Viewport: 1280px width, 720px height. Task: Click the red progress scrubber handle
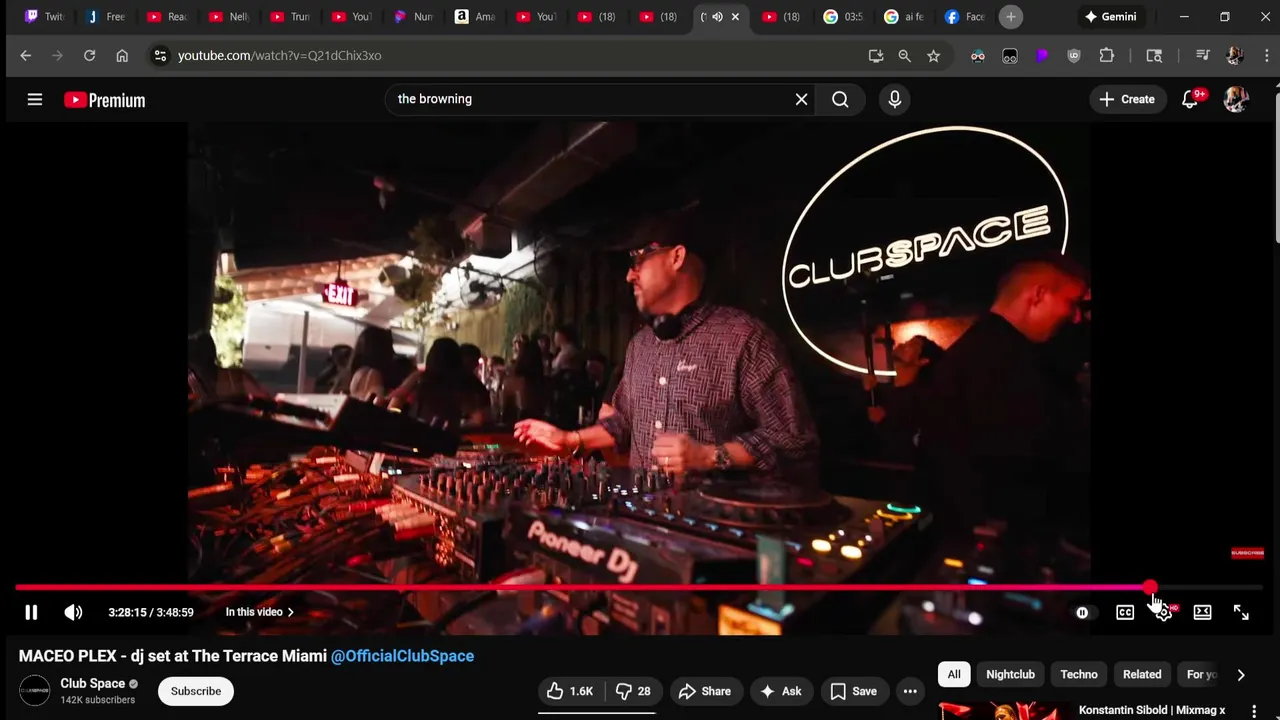click(x=1150, y=588)
